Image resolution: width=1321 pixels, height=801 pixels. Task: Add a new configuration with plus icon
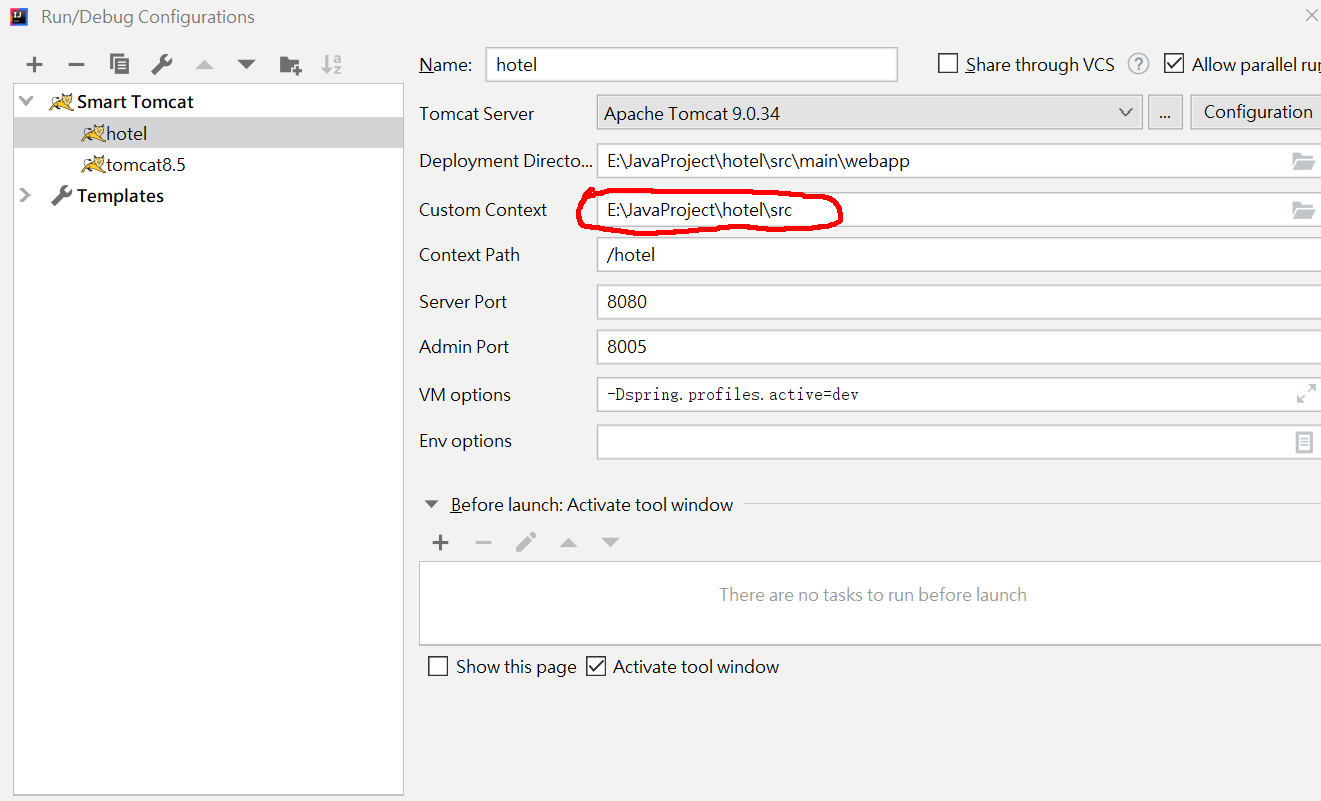pyautogui.click(x=35, y=65)
